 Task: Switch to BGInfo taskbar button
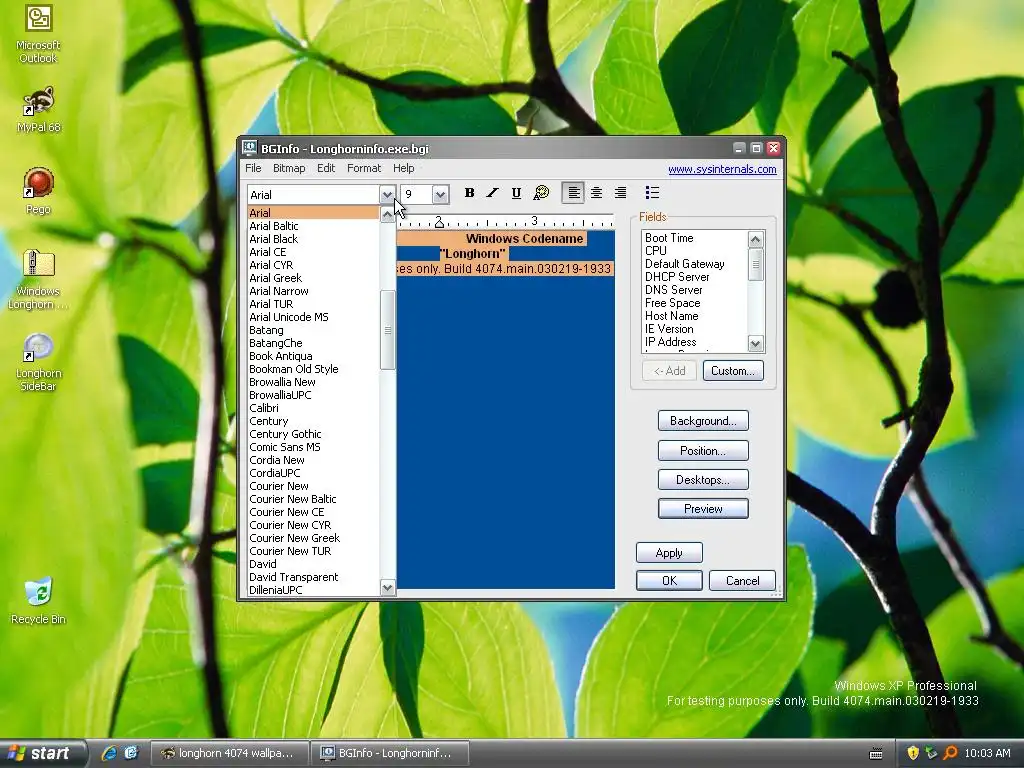[x=389, y=753]
